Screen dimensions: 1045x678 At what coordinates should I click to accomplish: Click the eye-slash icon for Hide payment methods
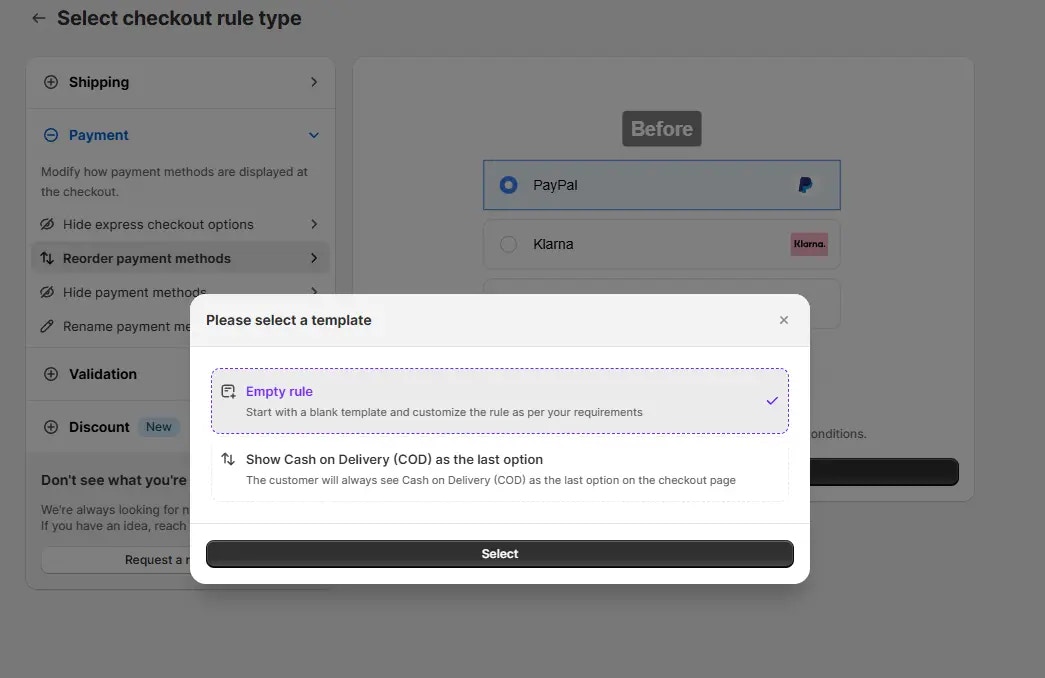[47, 292]
